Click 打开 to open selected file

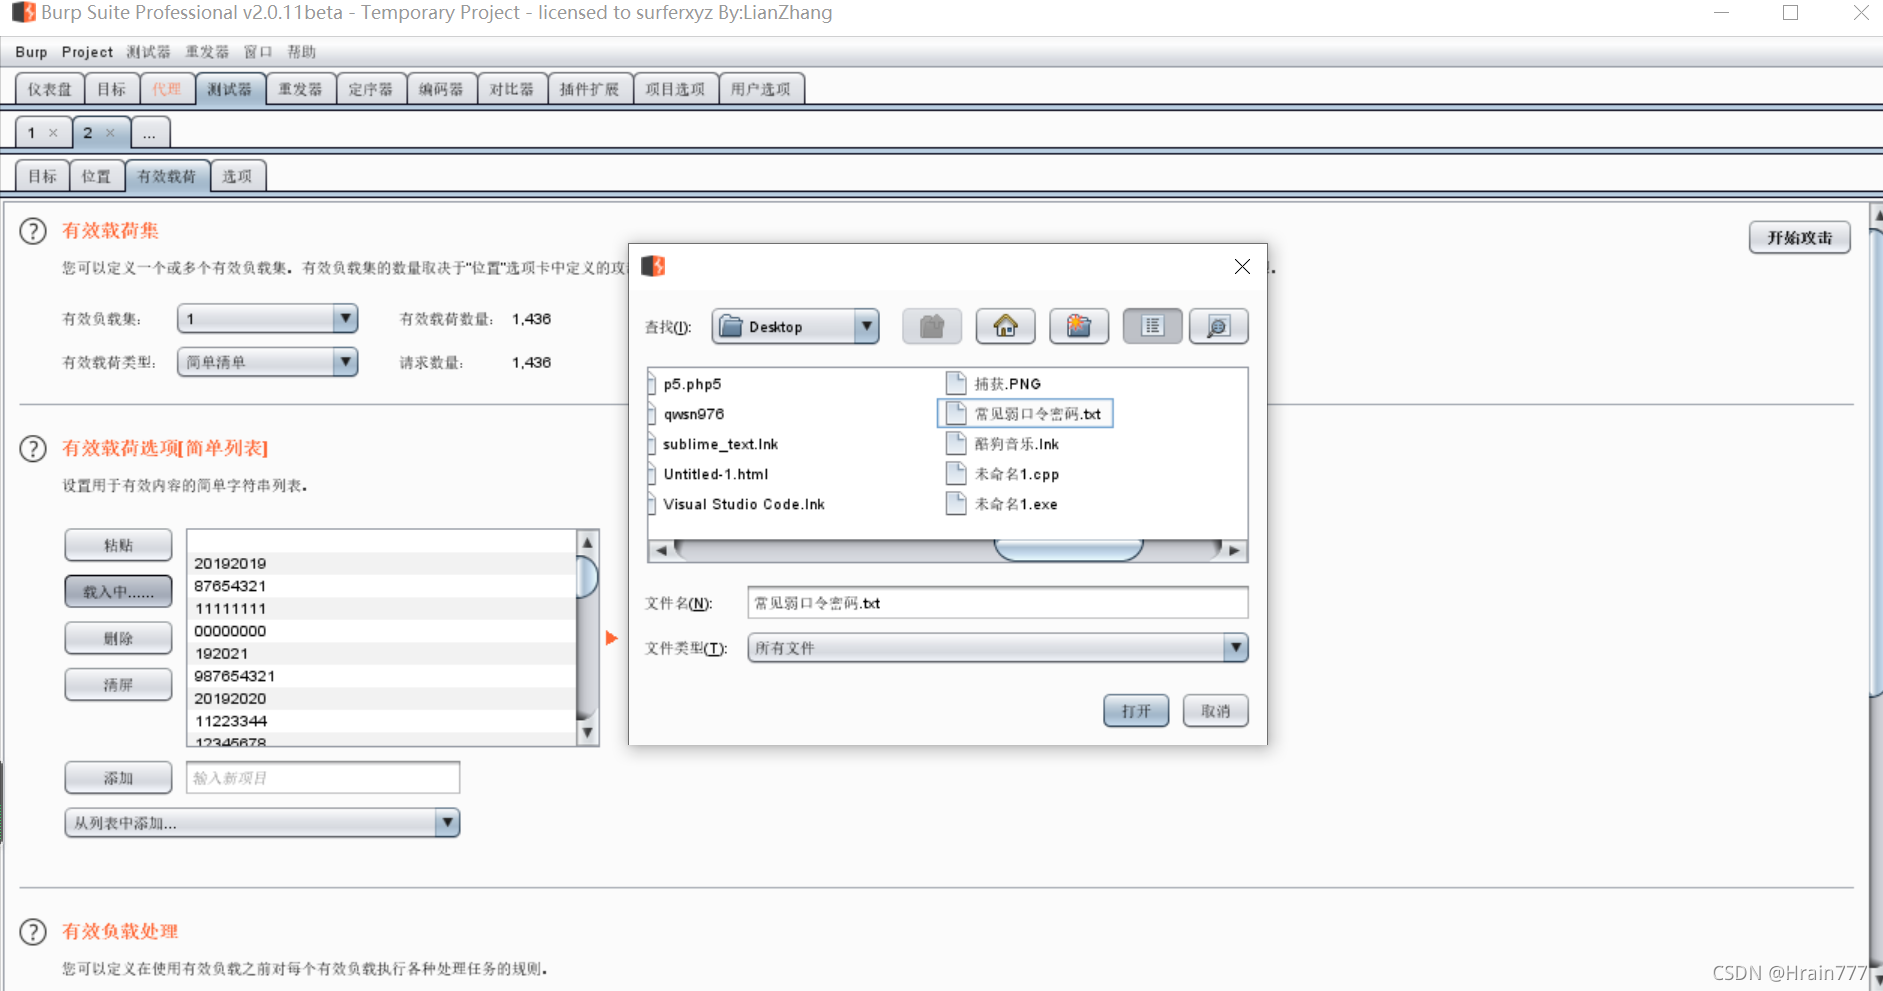pos(1136,711)
